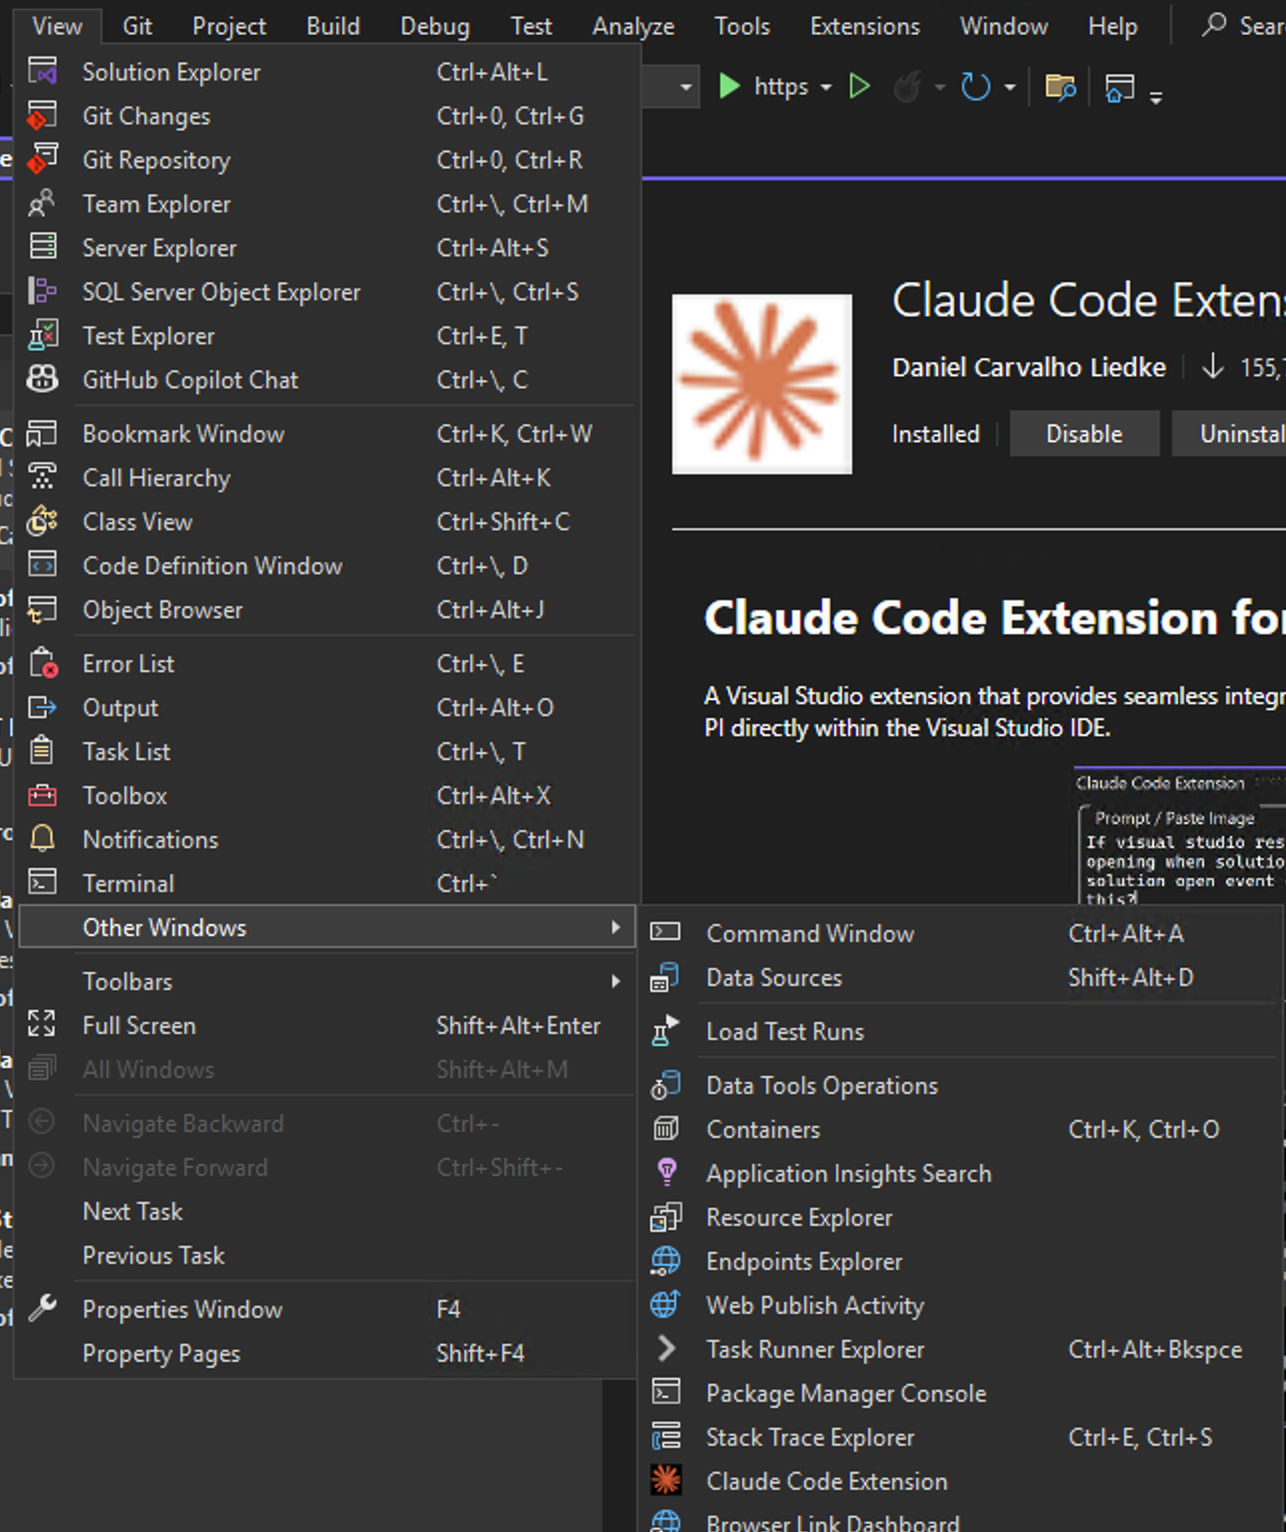
Task: Select Stack Trace Explorer
Action: pos(962,1438)
